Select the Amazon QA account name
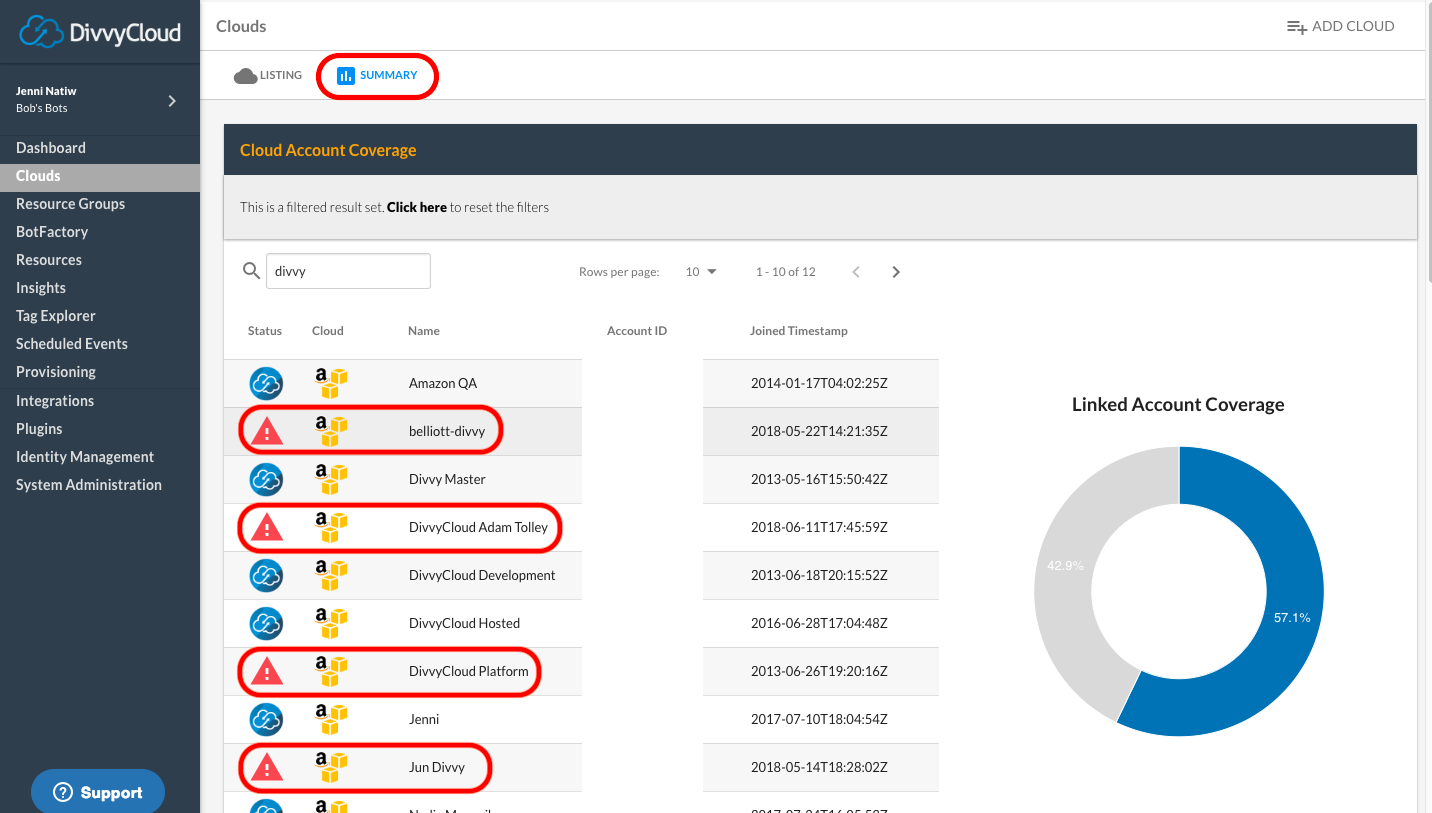The height and width of the screenshot is (813, 1432). (443, 383)
